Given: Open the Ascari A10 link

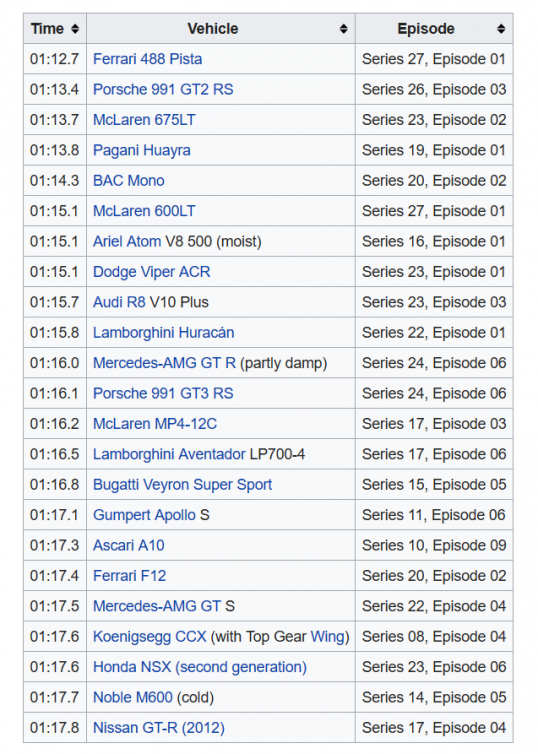Looking at the screenshot, I should (129, 545).
